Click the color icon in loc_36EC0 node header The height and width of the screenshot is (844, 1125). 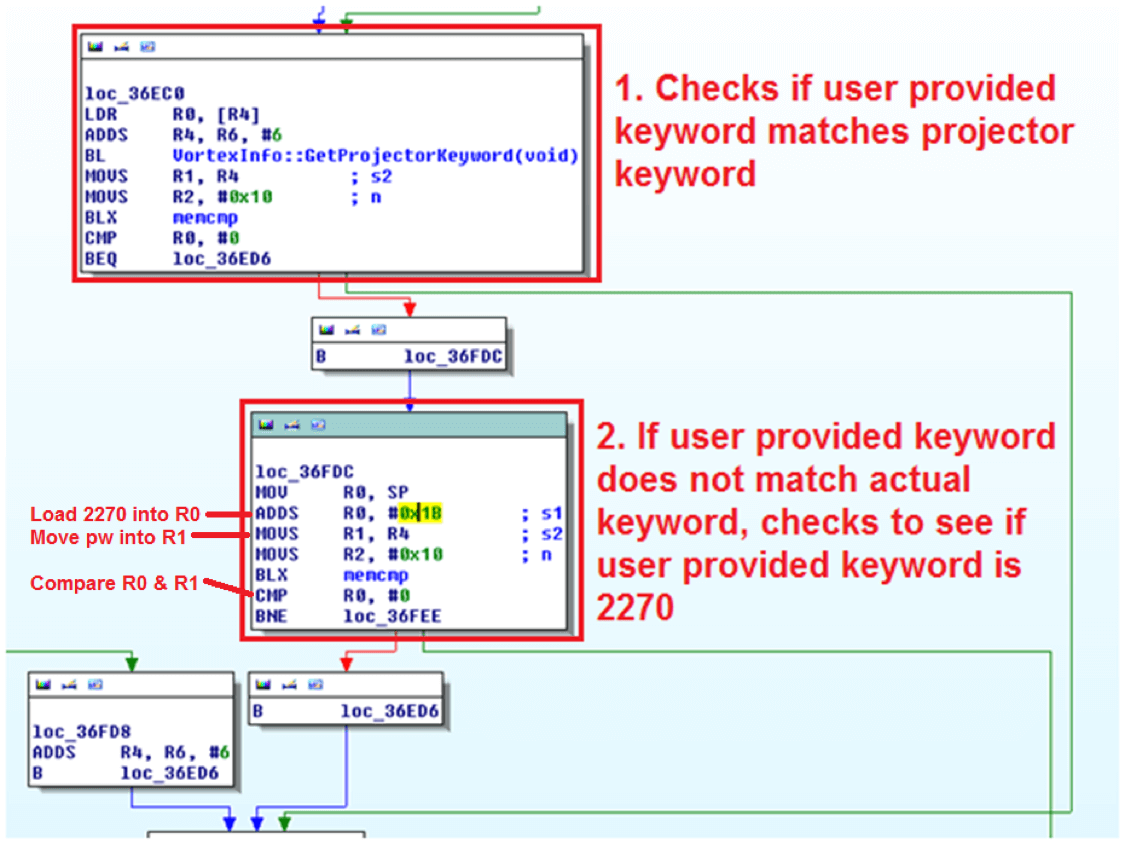click(x=95, y=47)
